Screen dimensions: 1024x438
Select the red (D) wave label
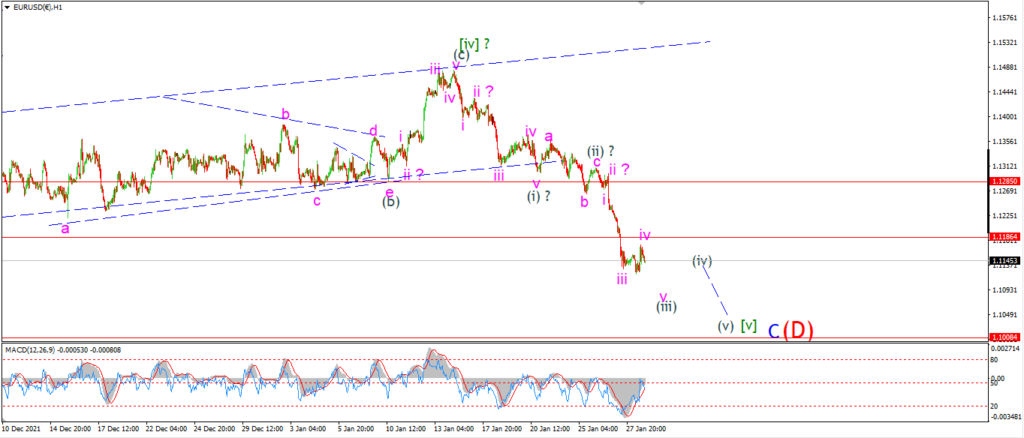tap(797, 331)
